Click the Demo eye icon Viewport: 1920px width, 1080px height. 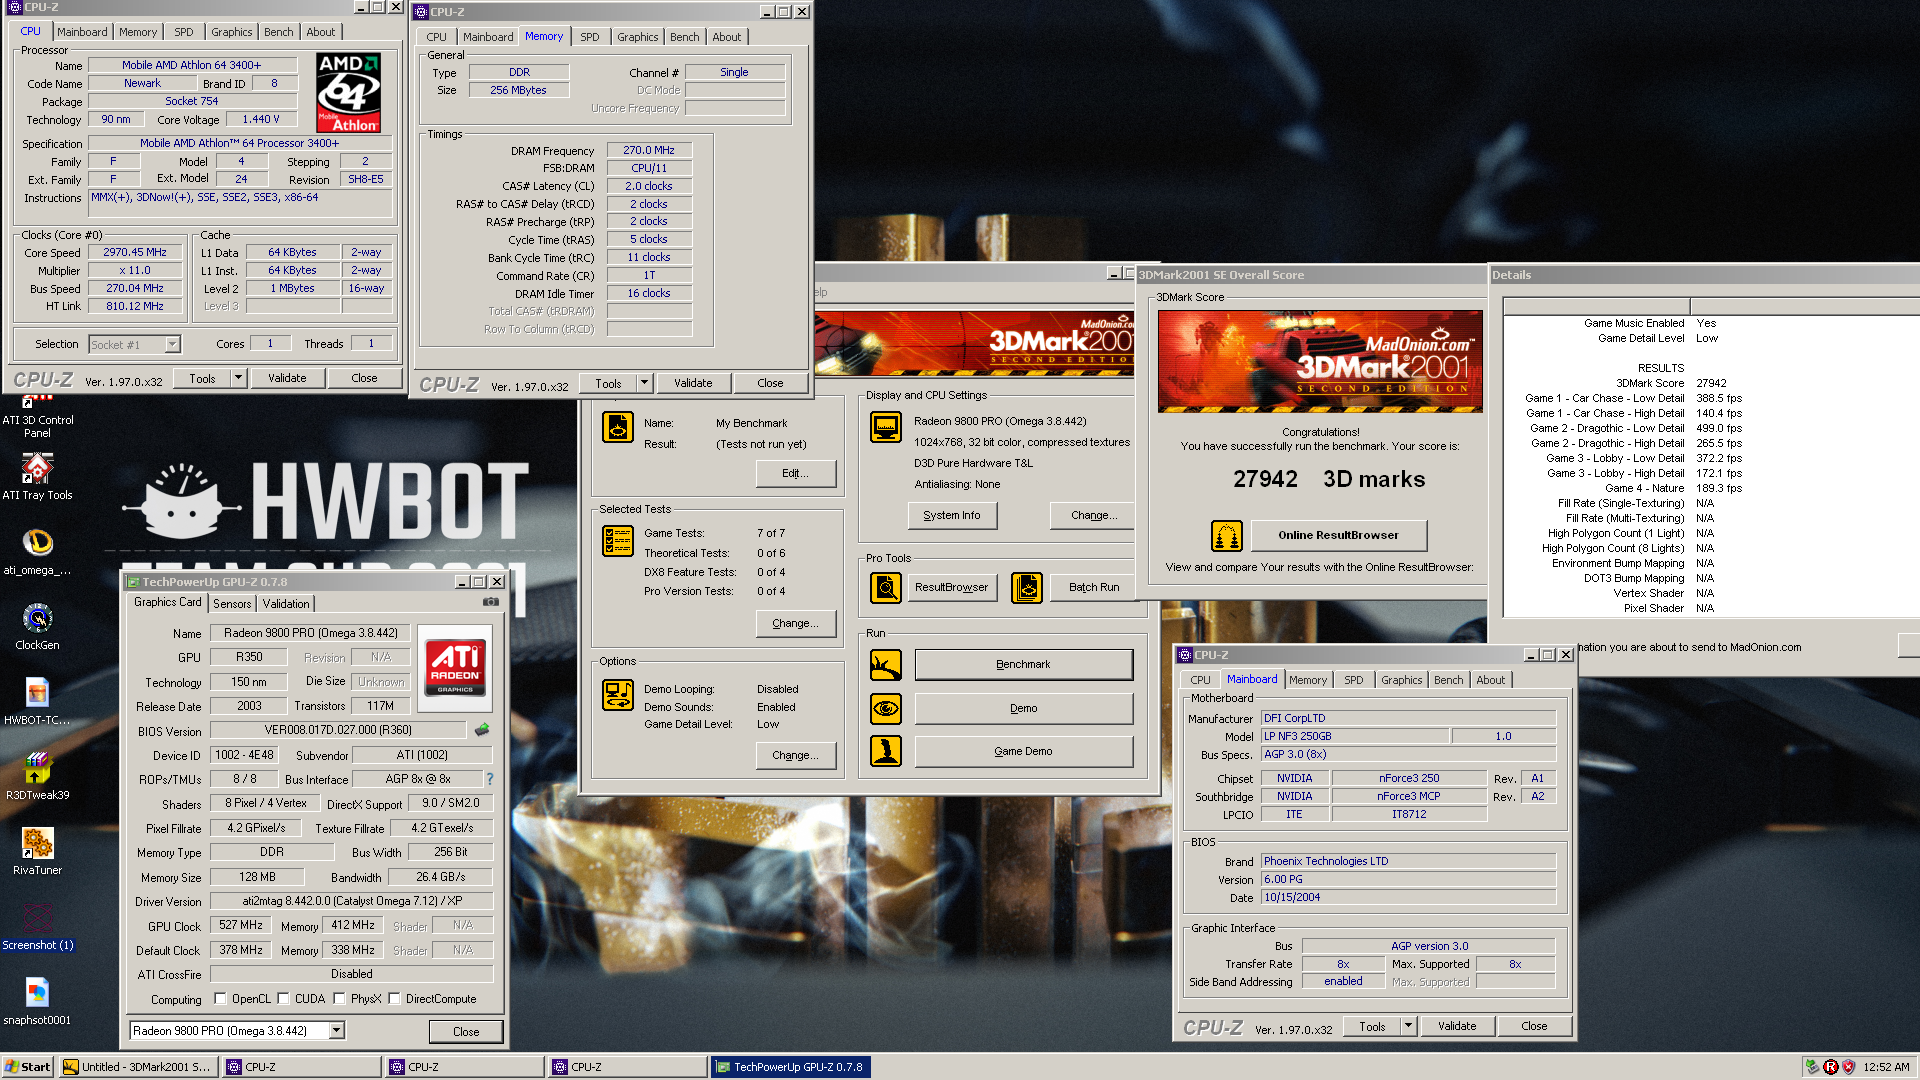pyautogui.click(x=885, y=709)
